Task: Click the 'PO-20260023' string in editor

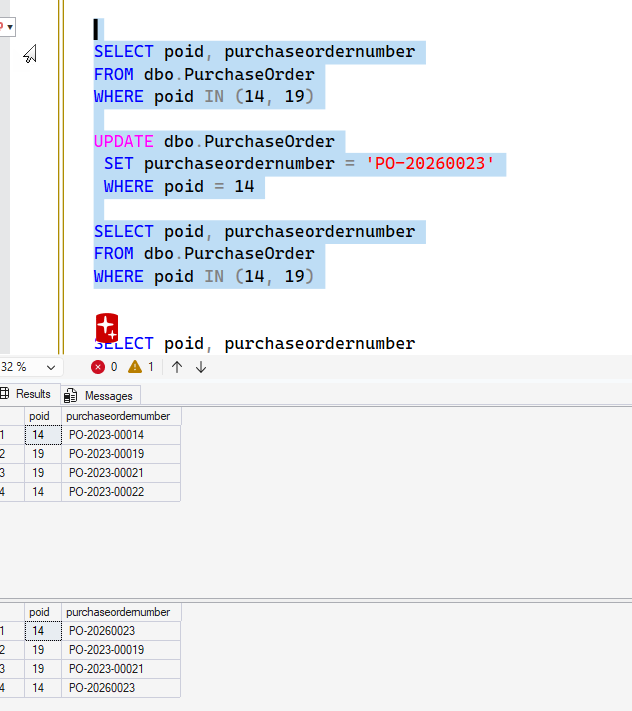Action: pyautogui.click(x=432, y=163)
